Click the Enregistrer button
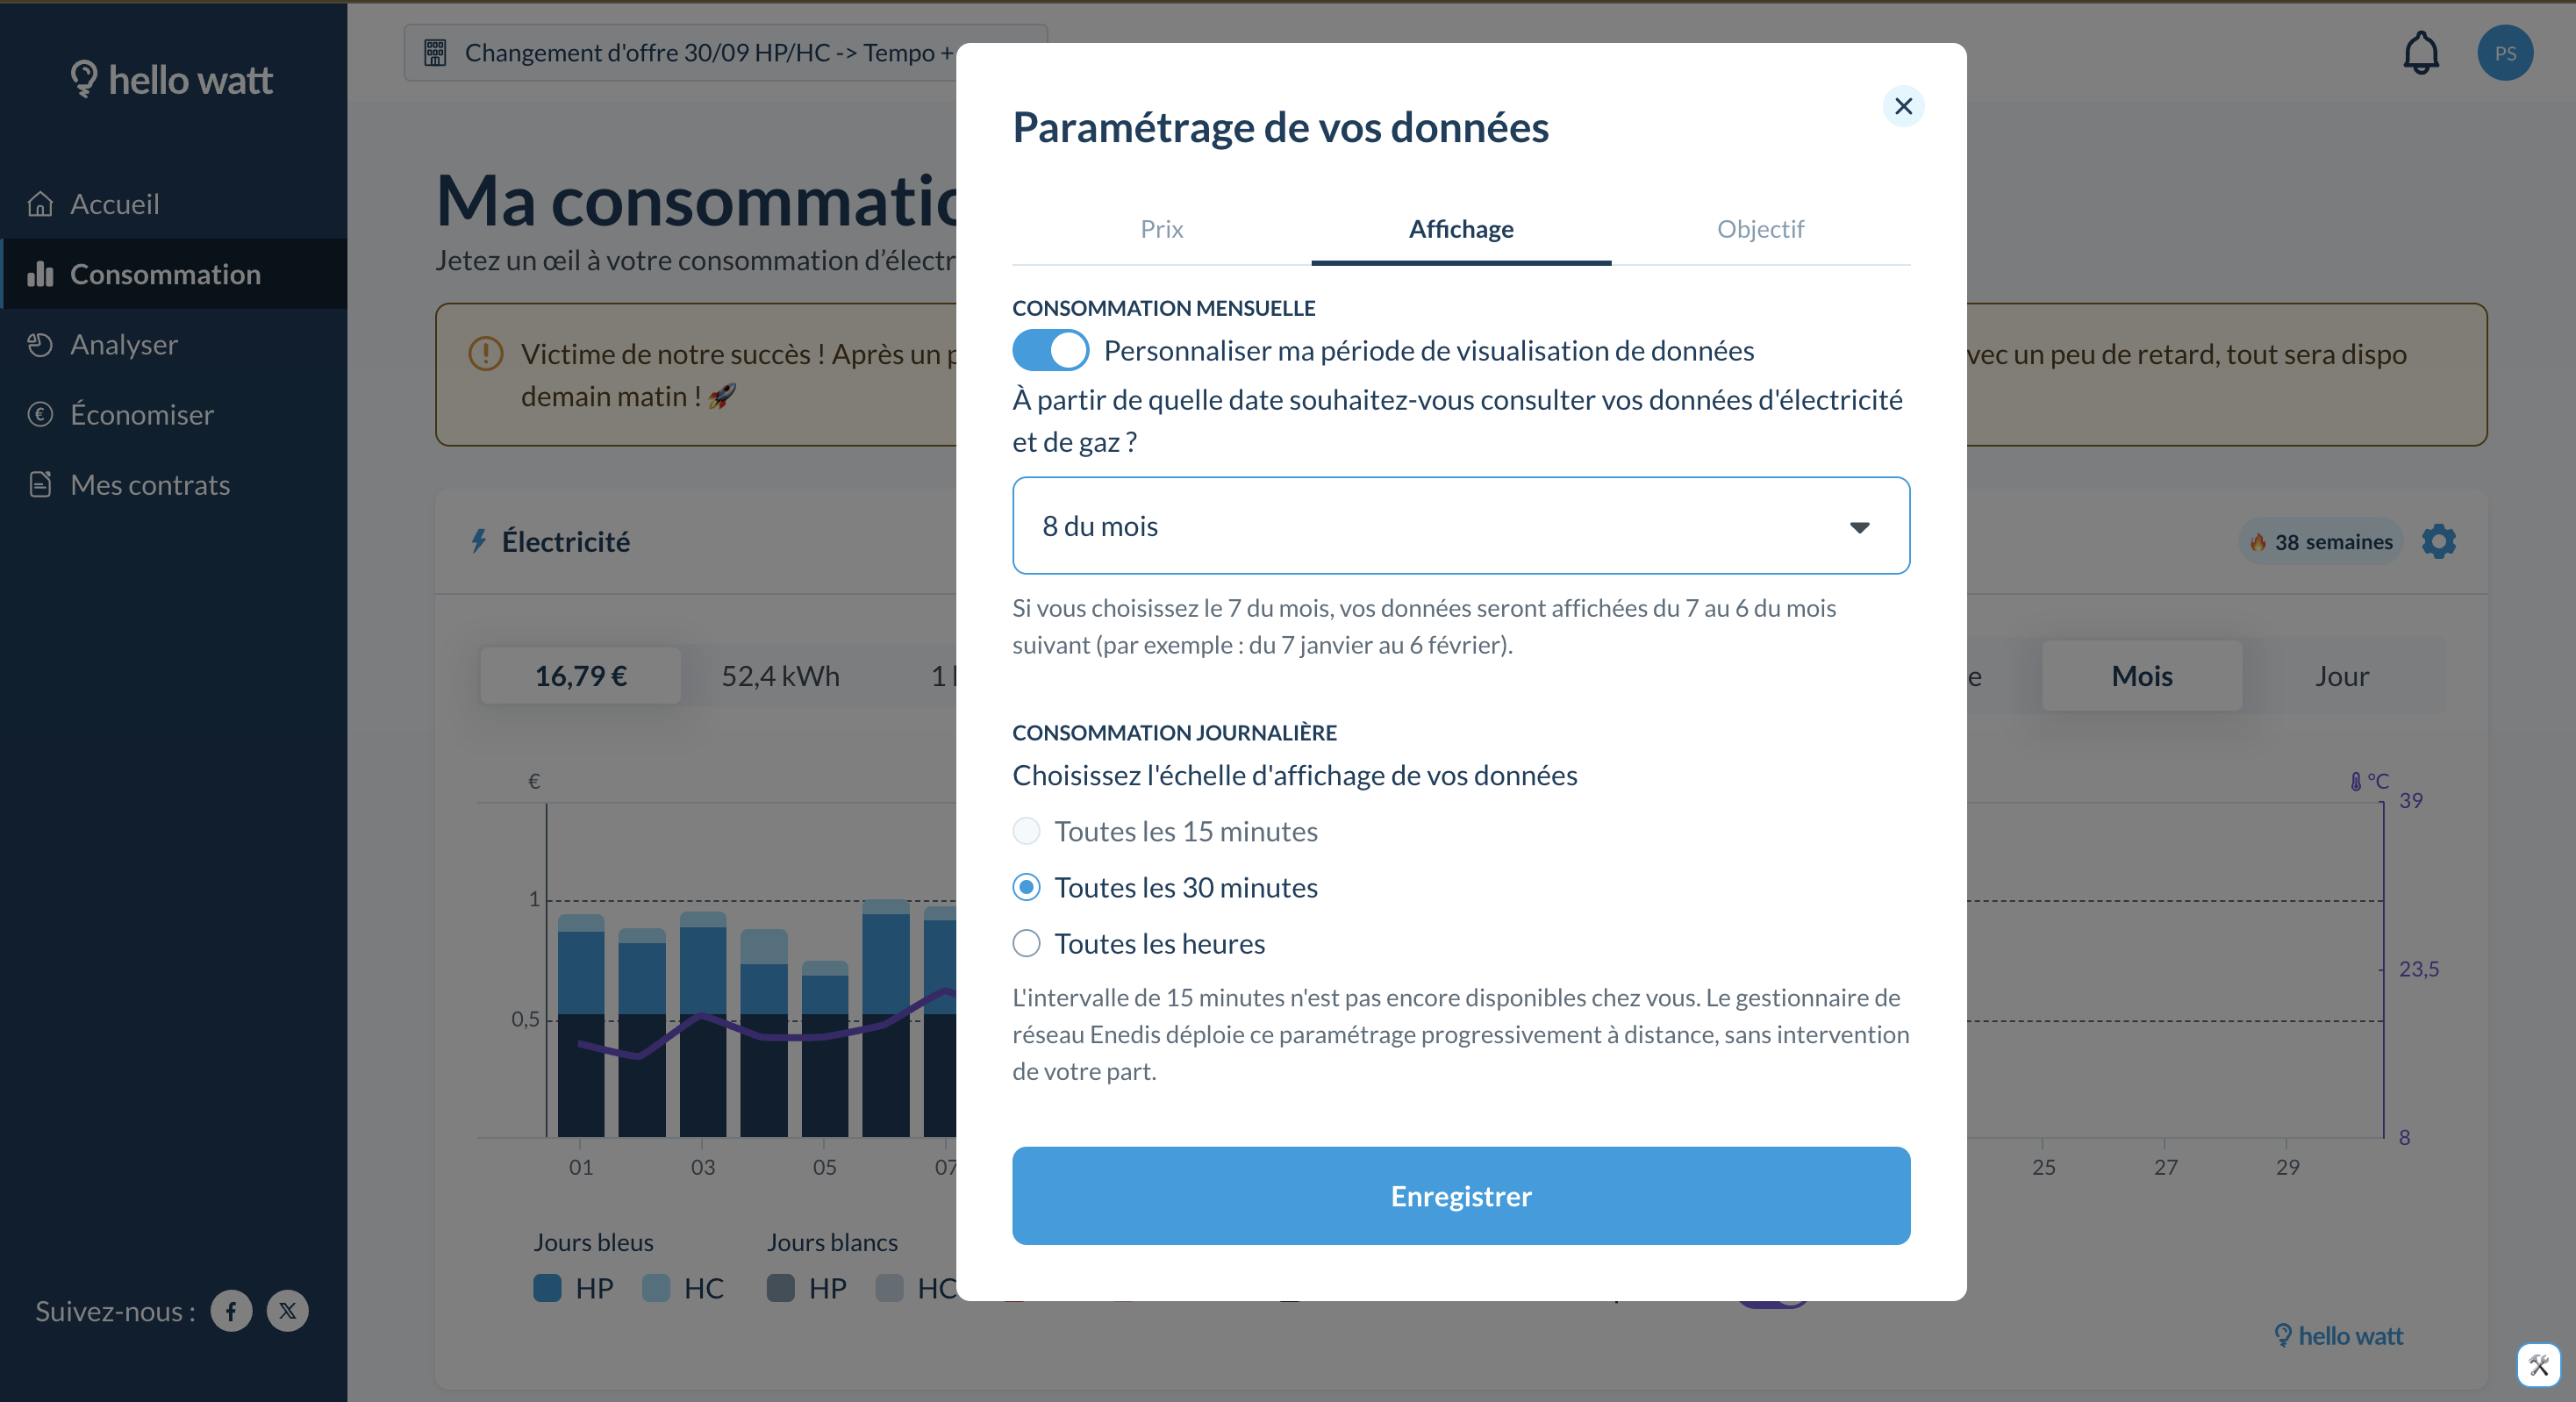Screen dimensions: 2576x1402 pyautogui.click(x=1461, y=1196)
